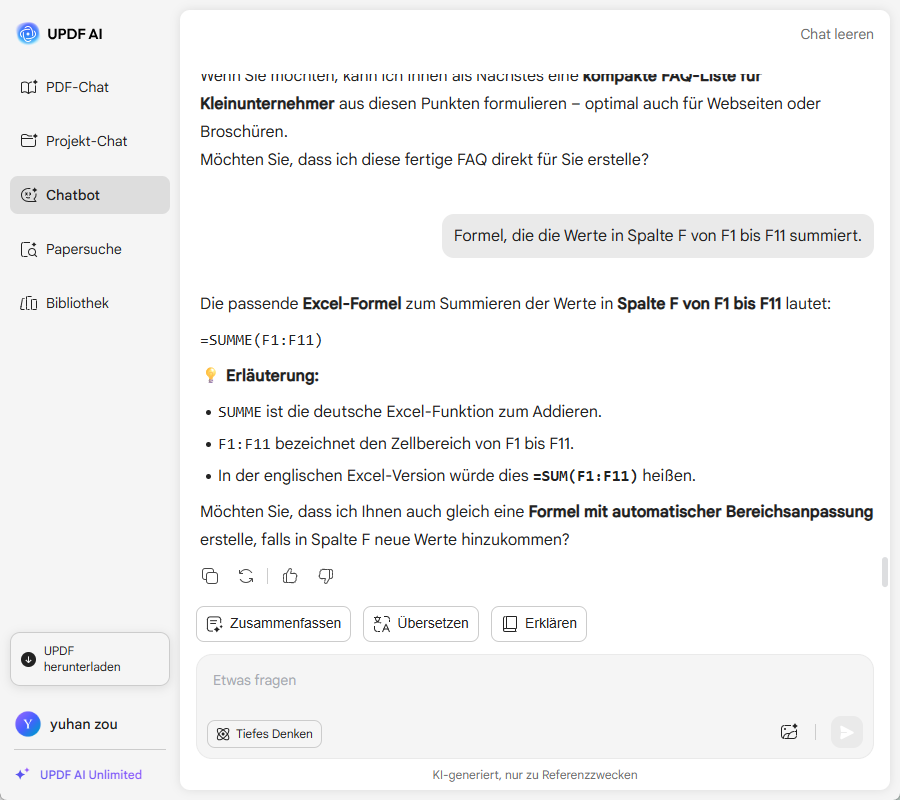The width and height of the screenshot is (900, 800).
Task: Click the user message about Spalte F
Action: tap(658, 236)
